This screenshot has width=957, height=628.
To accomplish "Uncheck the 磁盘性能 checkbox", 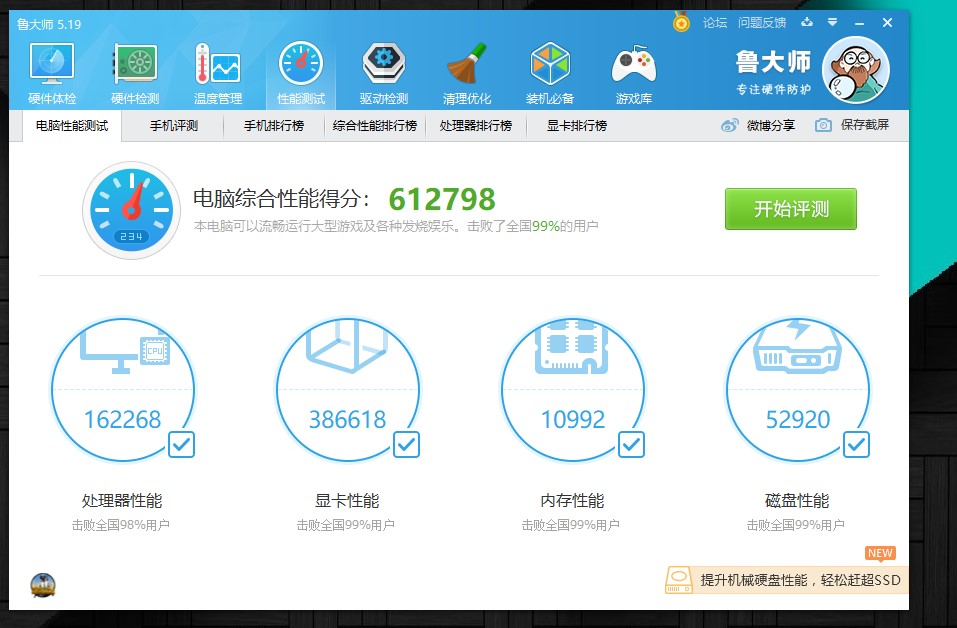I will point(856,444).
